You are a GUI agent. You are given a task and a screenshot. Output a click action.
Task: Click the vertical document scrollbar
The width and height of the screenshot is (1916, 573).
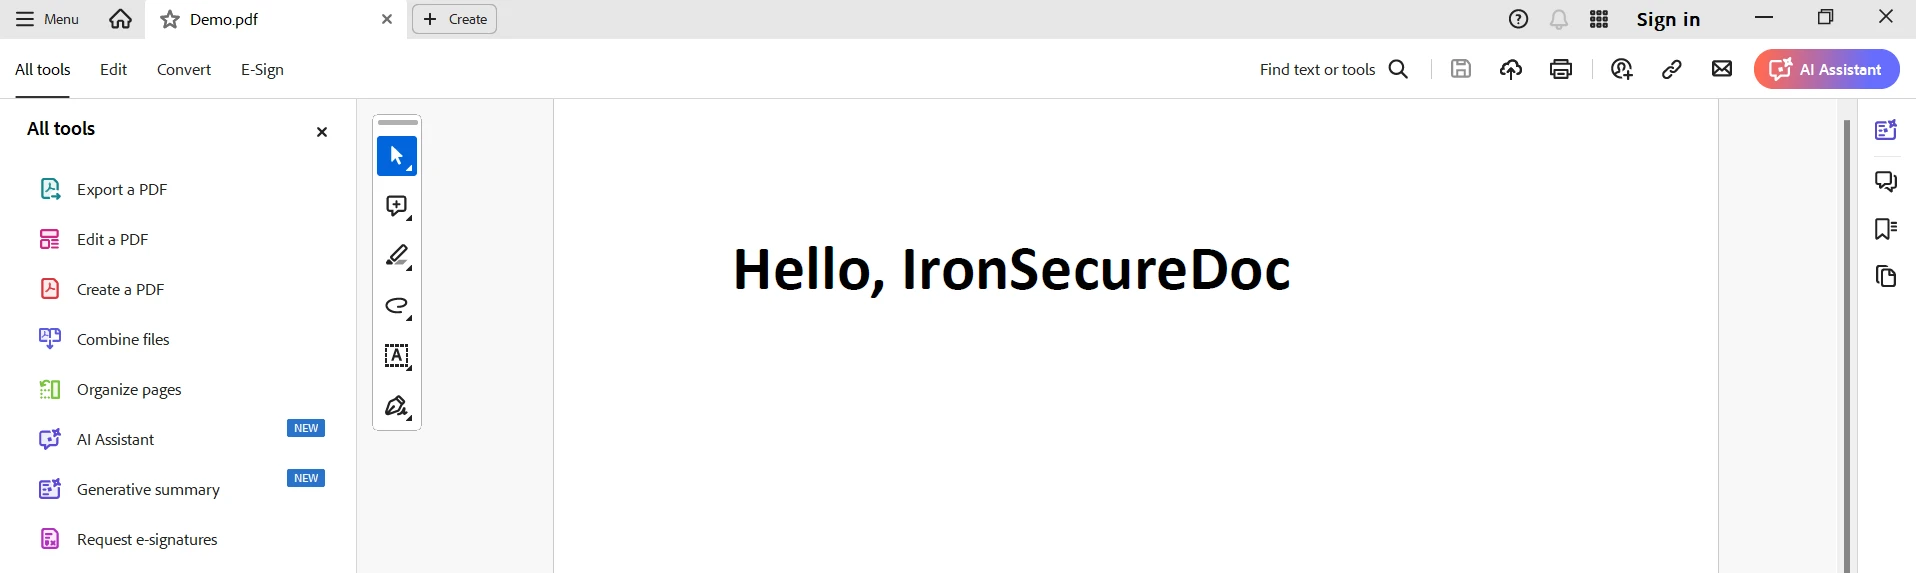click(1847, 340)
